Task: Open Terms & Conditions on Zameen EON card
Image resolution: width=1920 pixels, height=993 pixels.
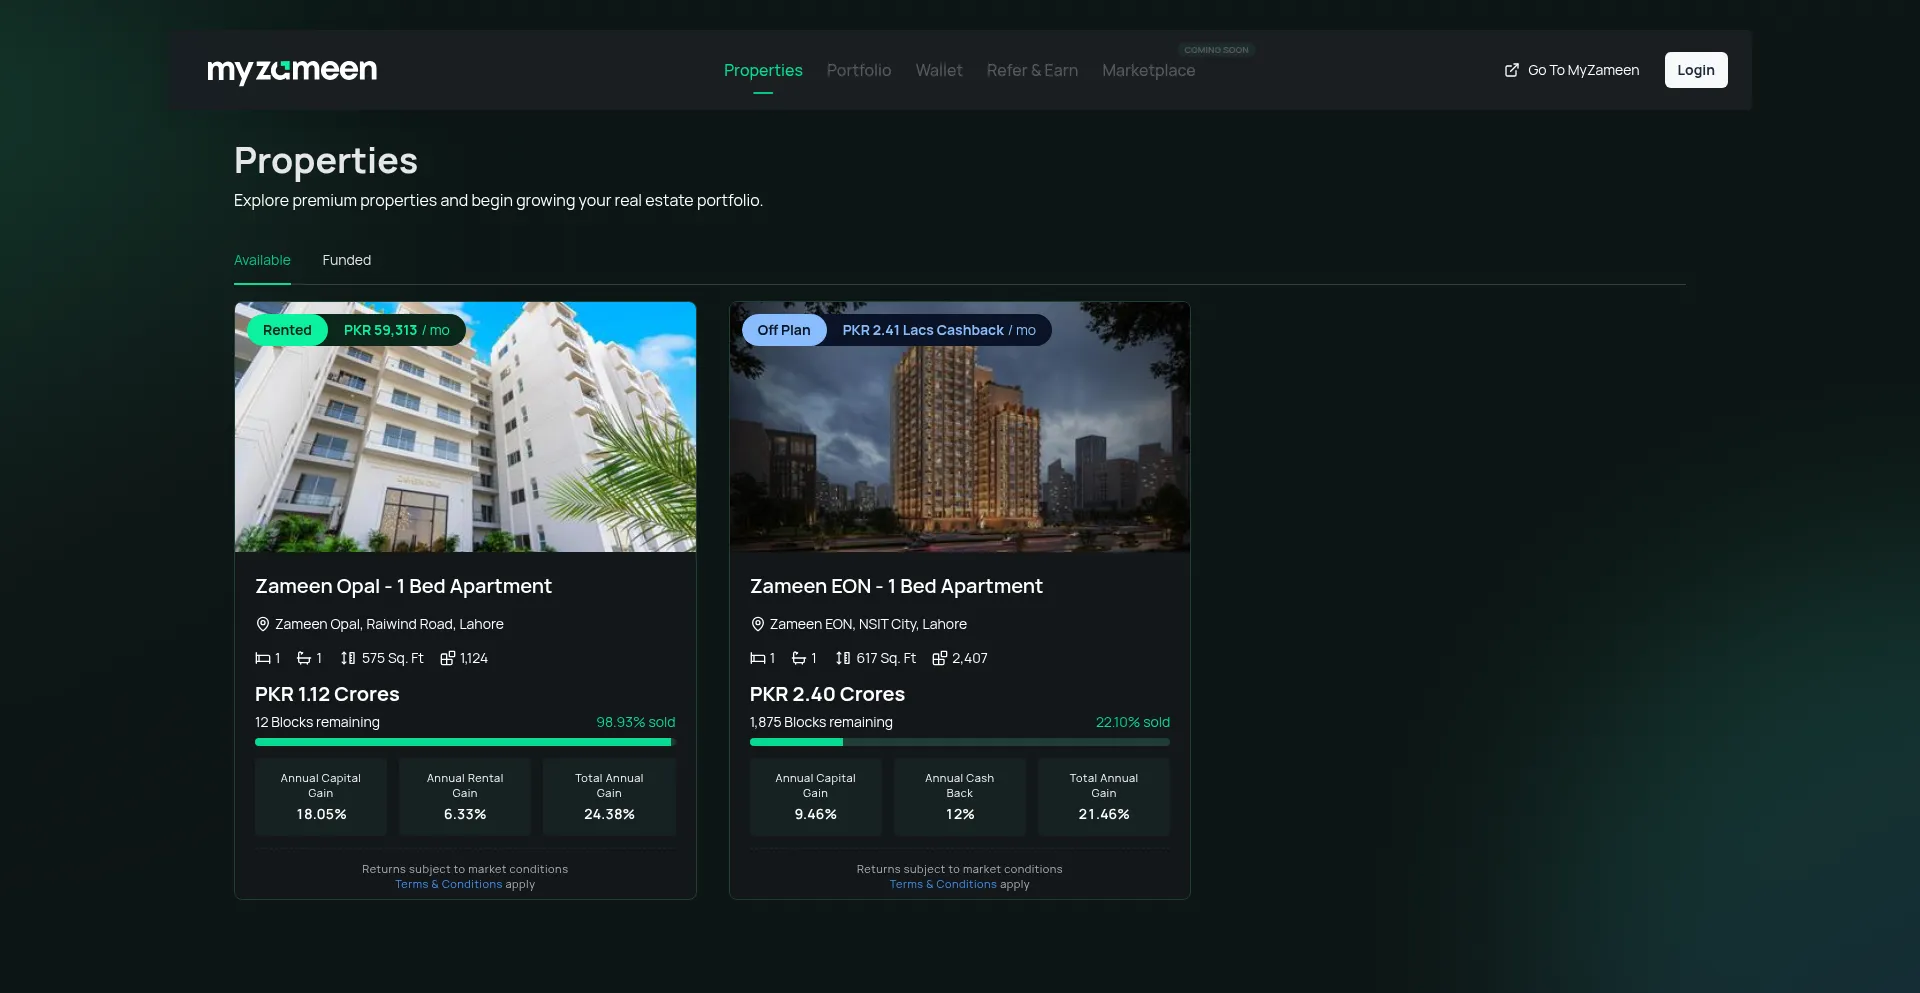Action: 943,884
